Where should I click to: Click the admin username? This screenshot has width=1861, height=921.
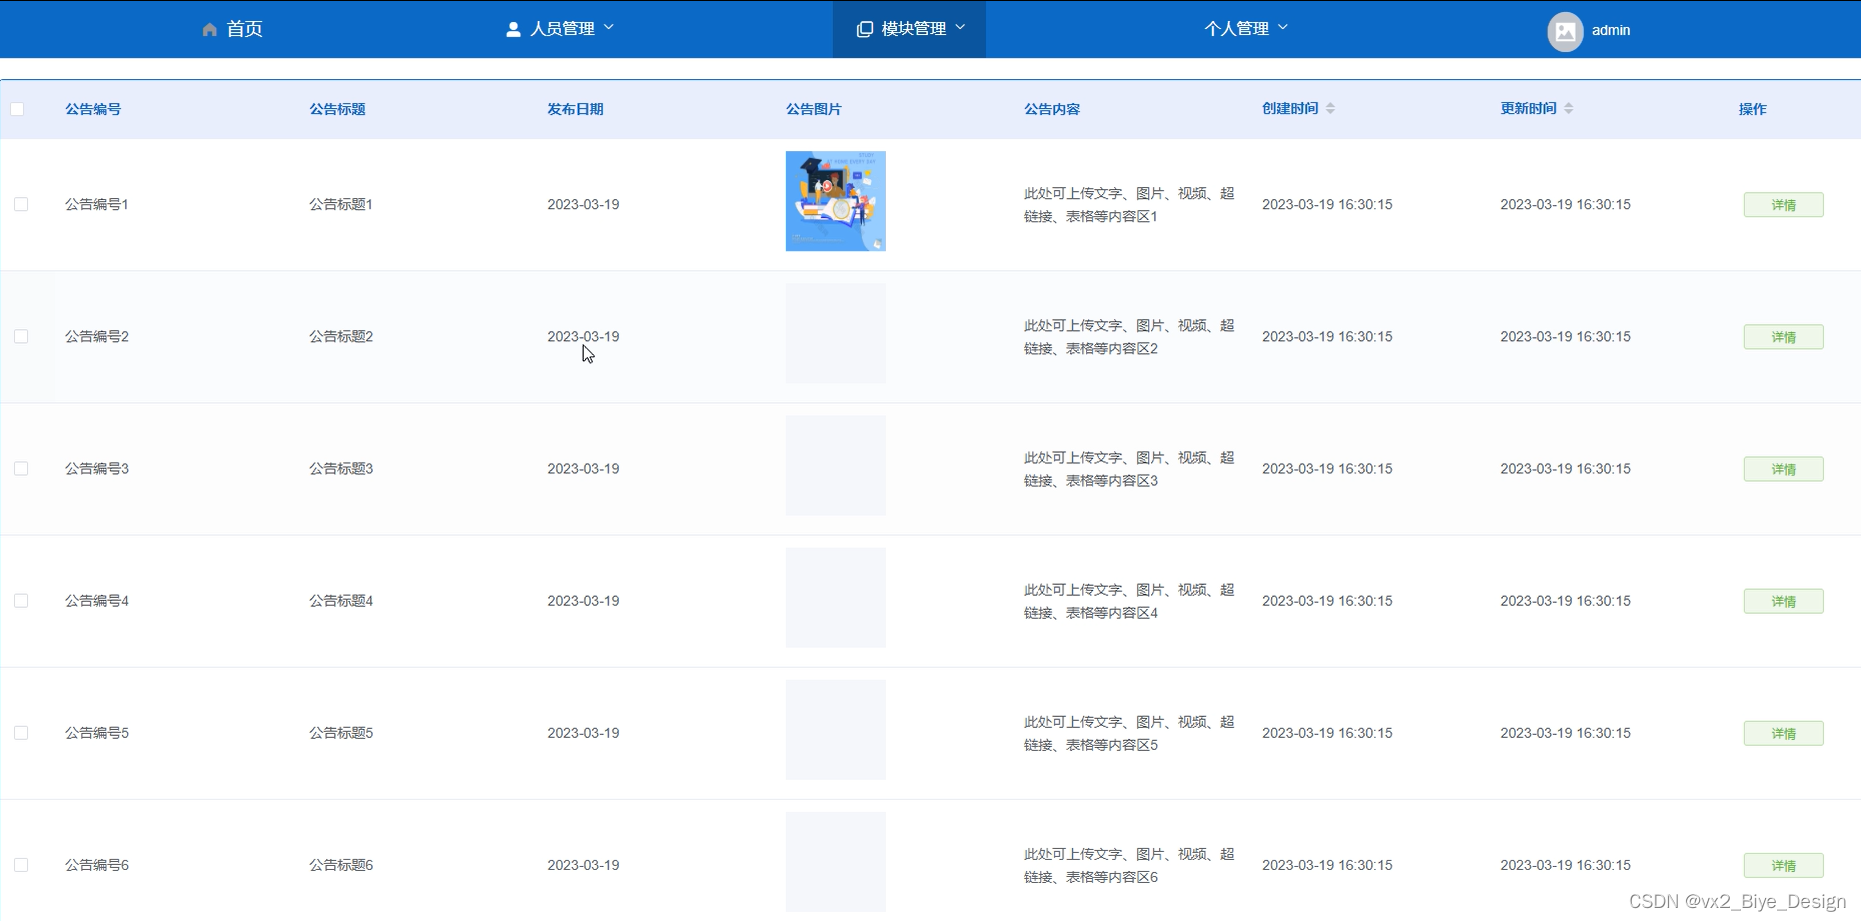tap(1611, 30)
